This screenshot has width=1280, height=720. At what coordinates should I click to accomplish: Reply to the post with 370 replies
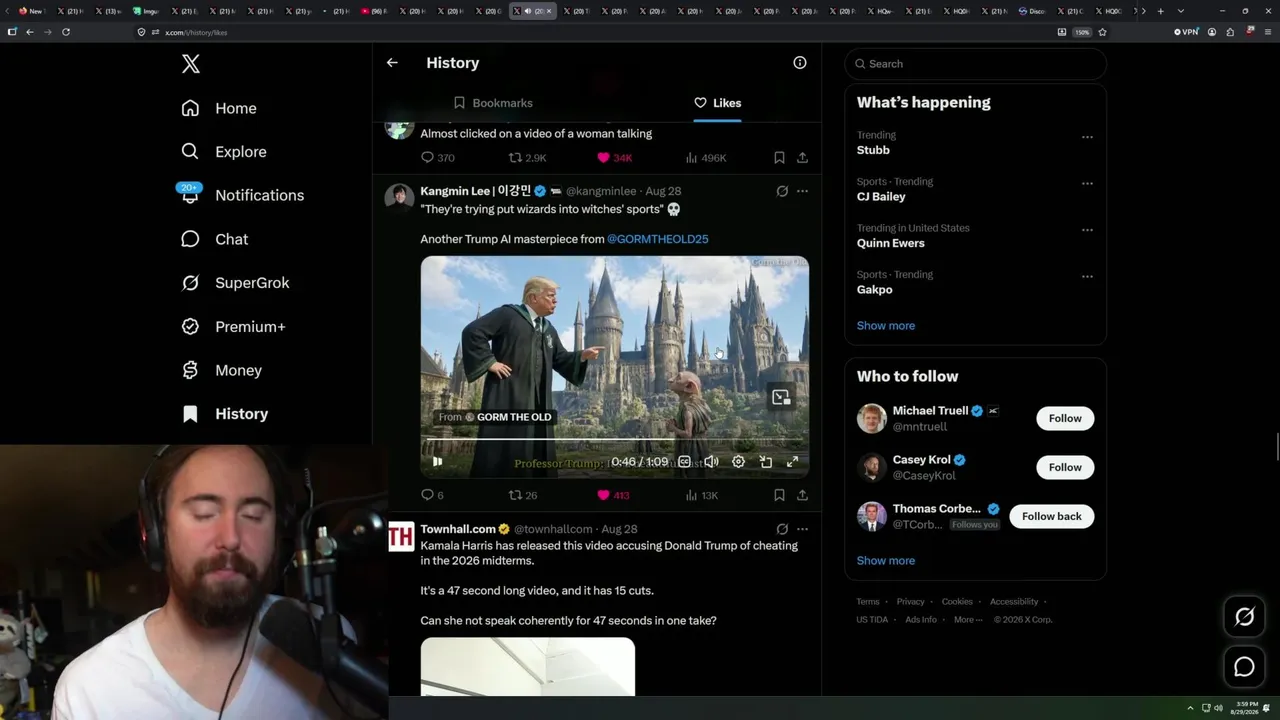(x=438, y=158)
